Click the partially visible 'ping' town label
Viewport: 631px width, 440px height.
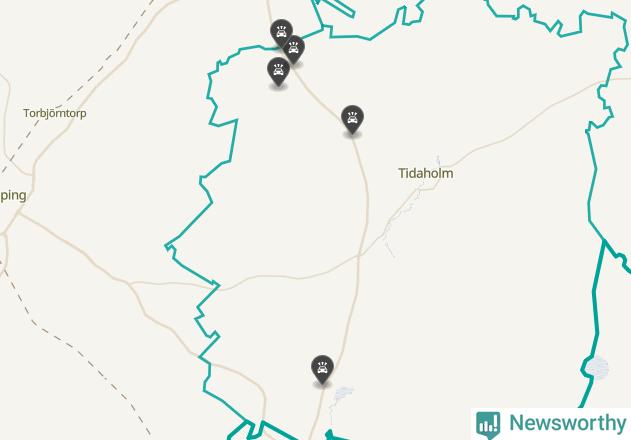coord(13,196)
